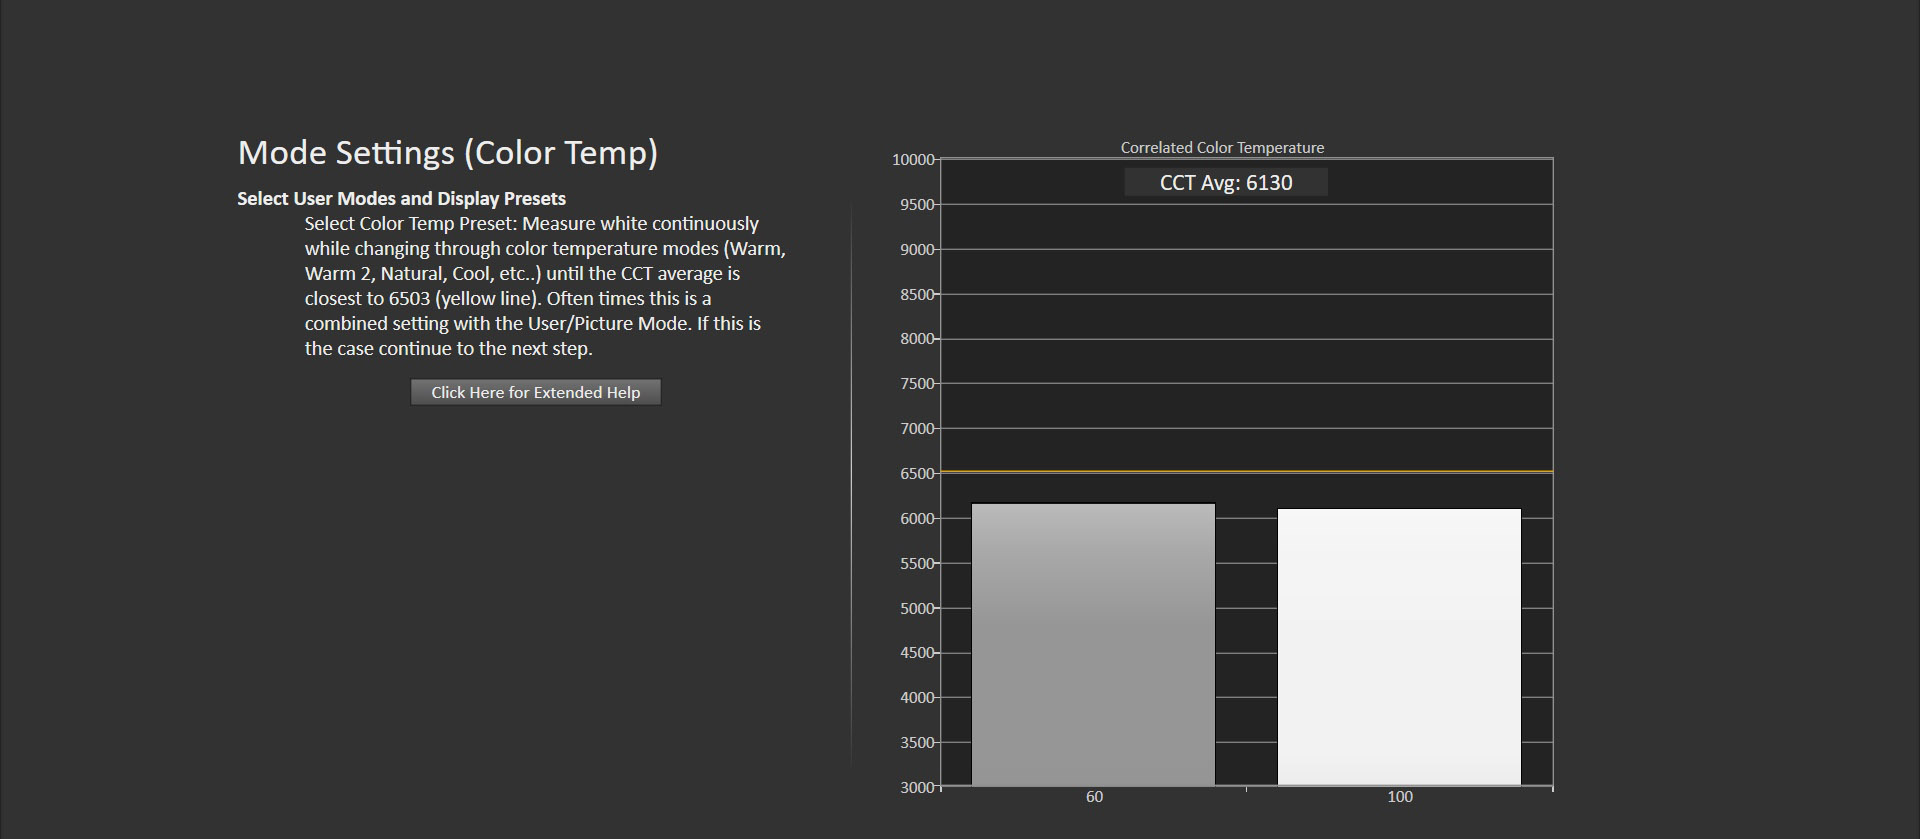Click the 5000 axis label

coord(916,608)
